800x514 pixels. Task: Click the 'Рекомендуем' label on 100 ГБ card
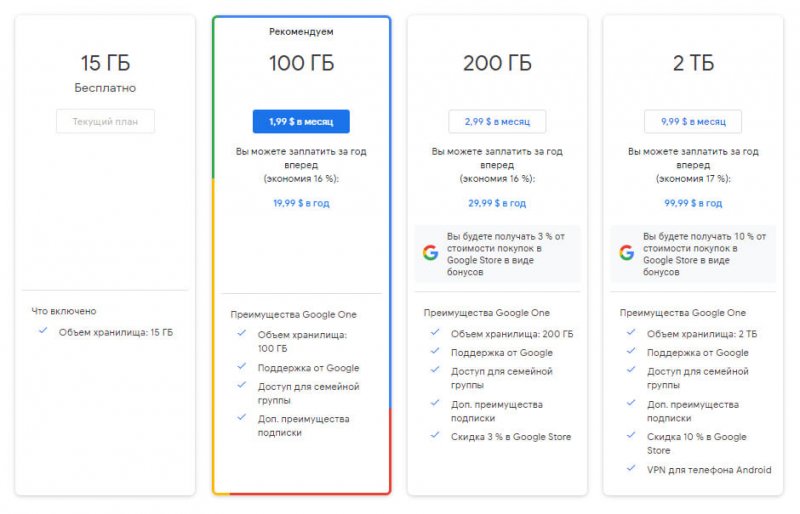[301, 32]
